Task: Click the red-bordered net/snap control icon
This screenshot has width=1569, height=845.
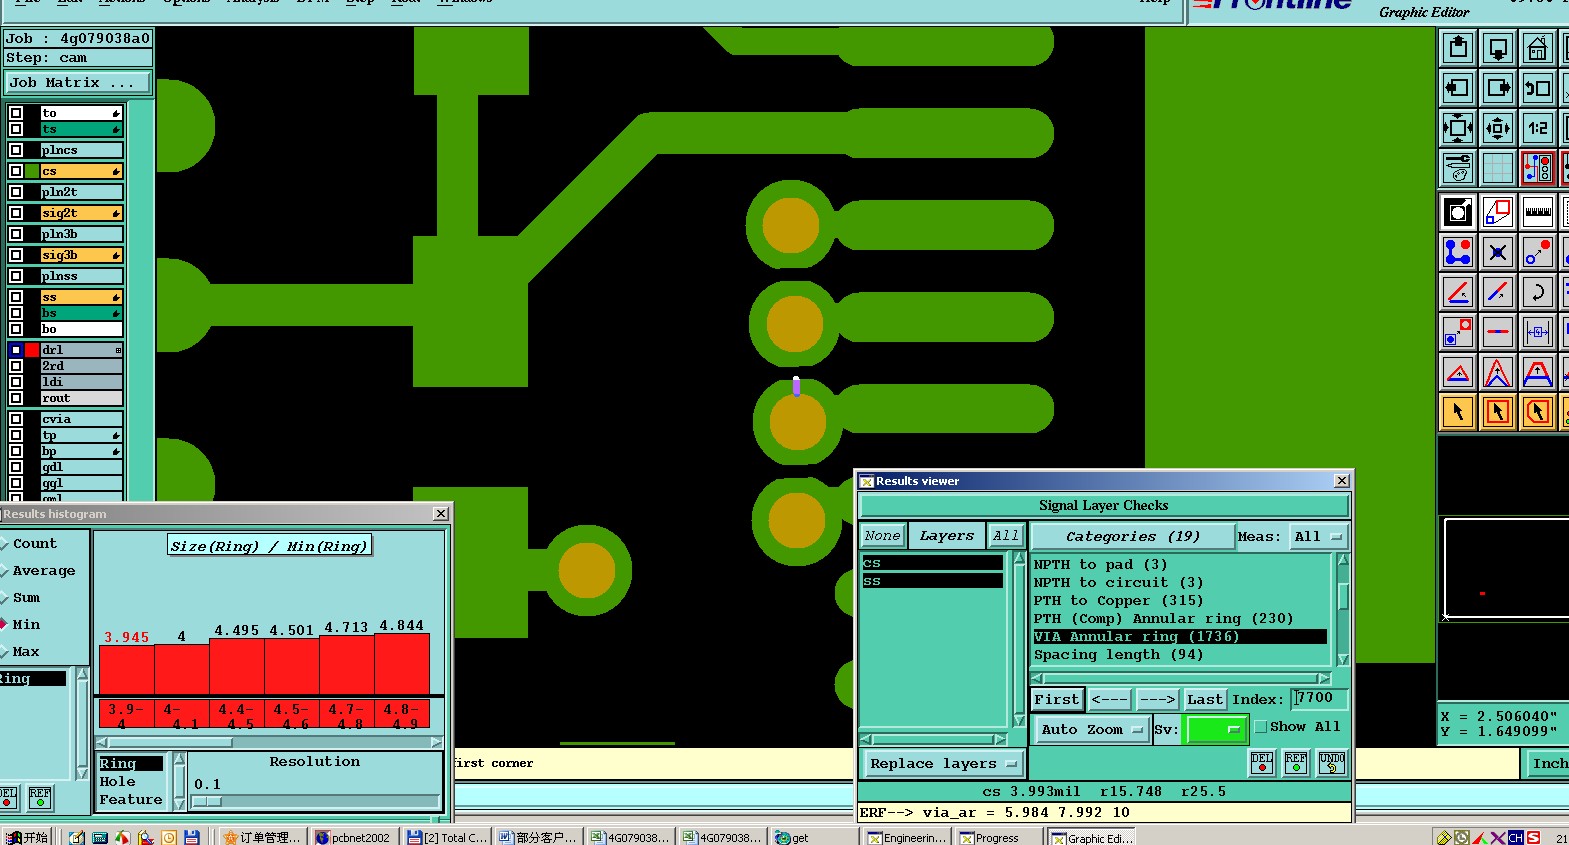Action: [1538, 168]
